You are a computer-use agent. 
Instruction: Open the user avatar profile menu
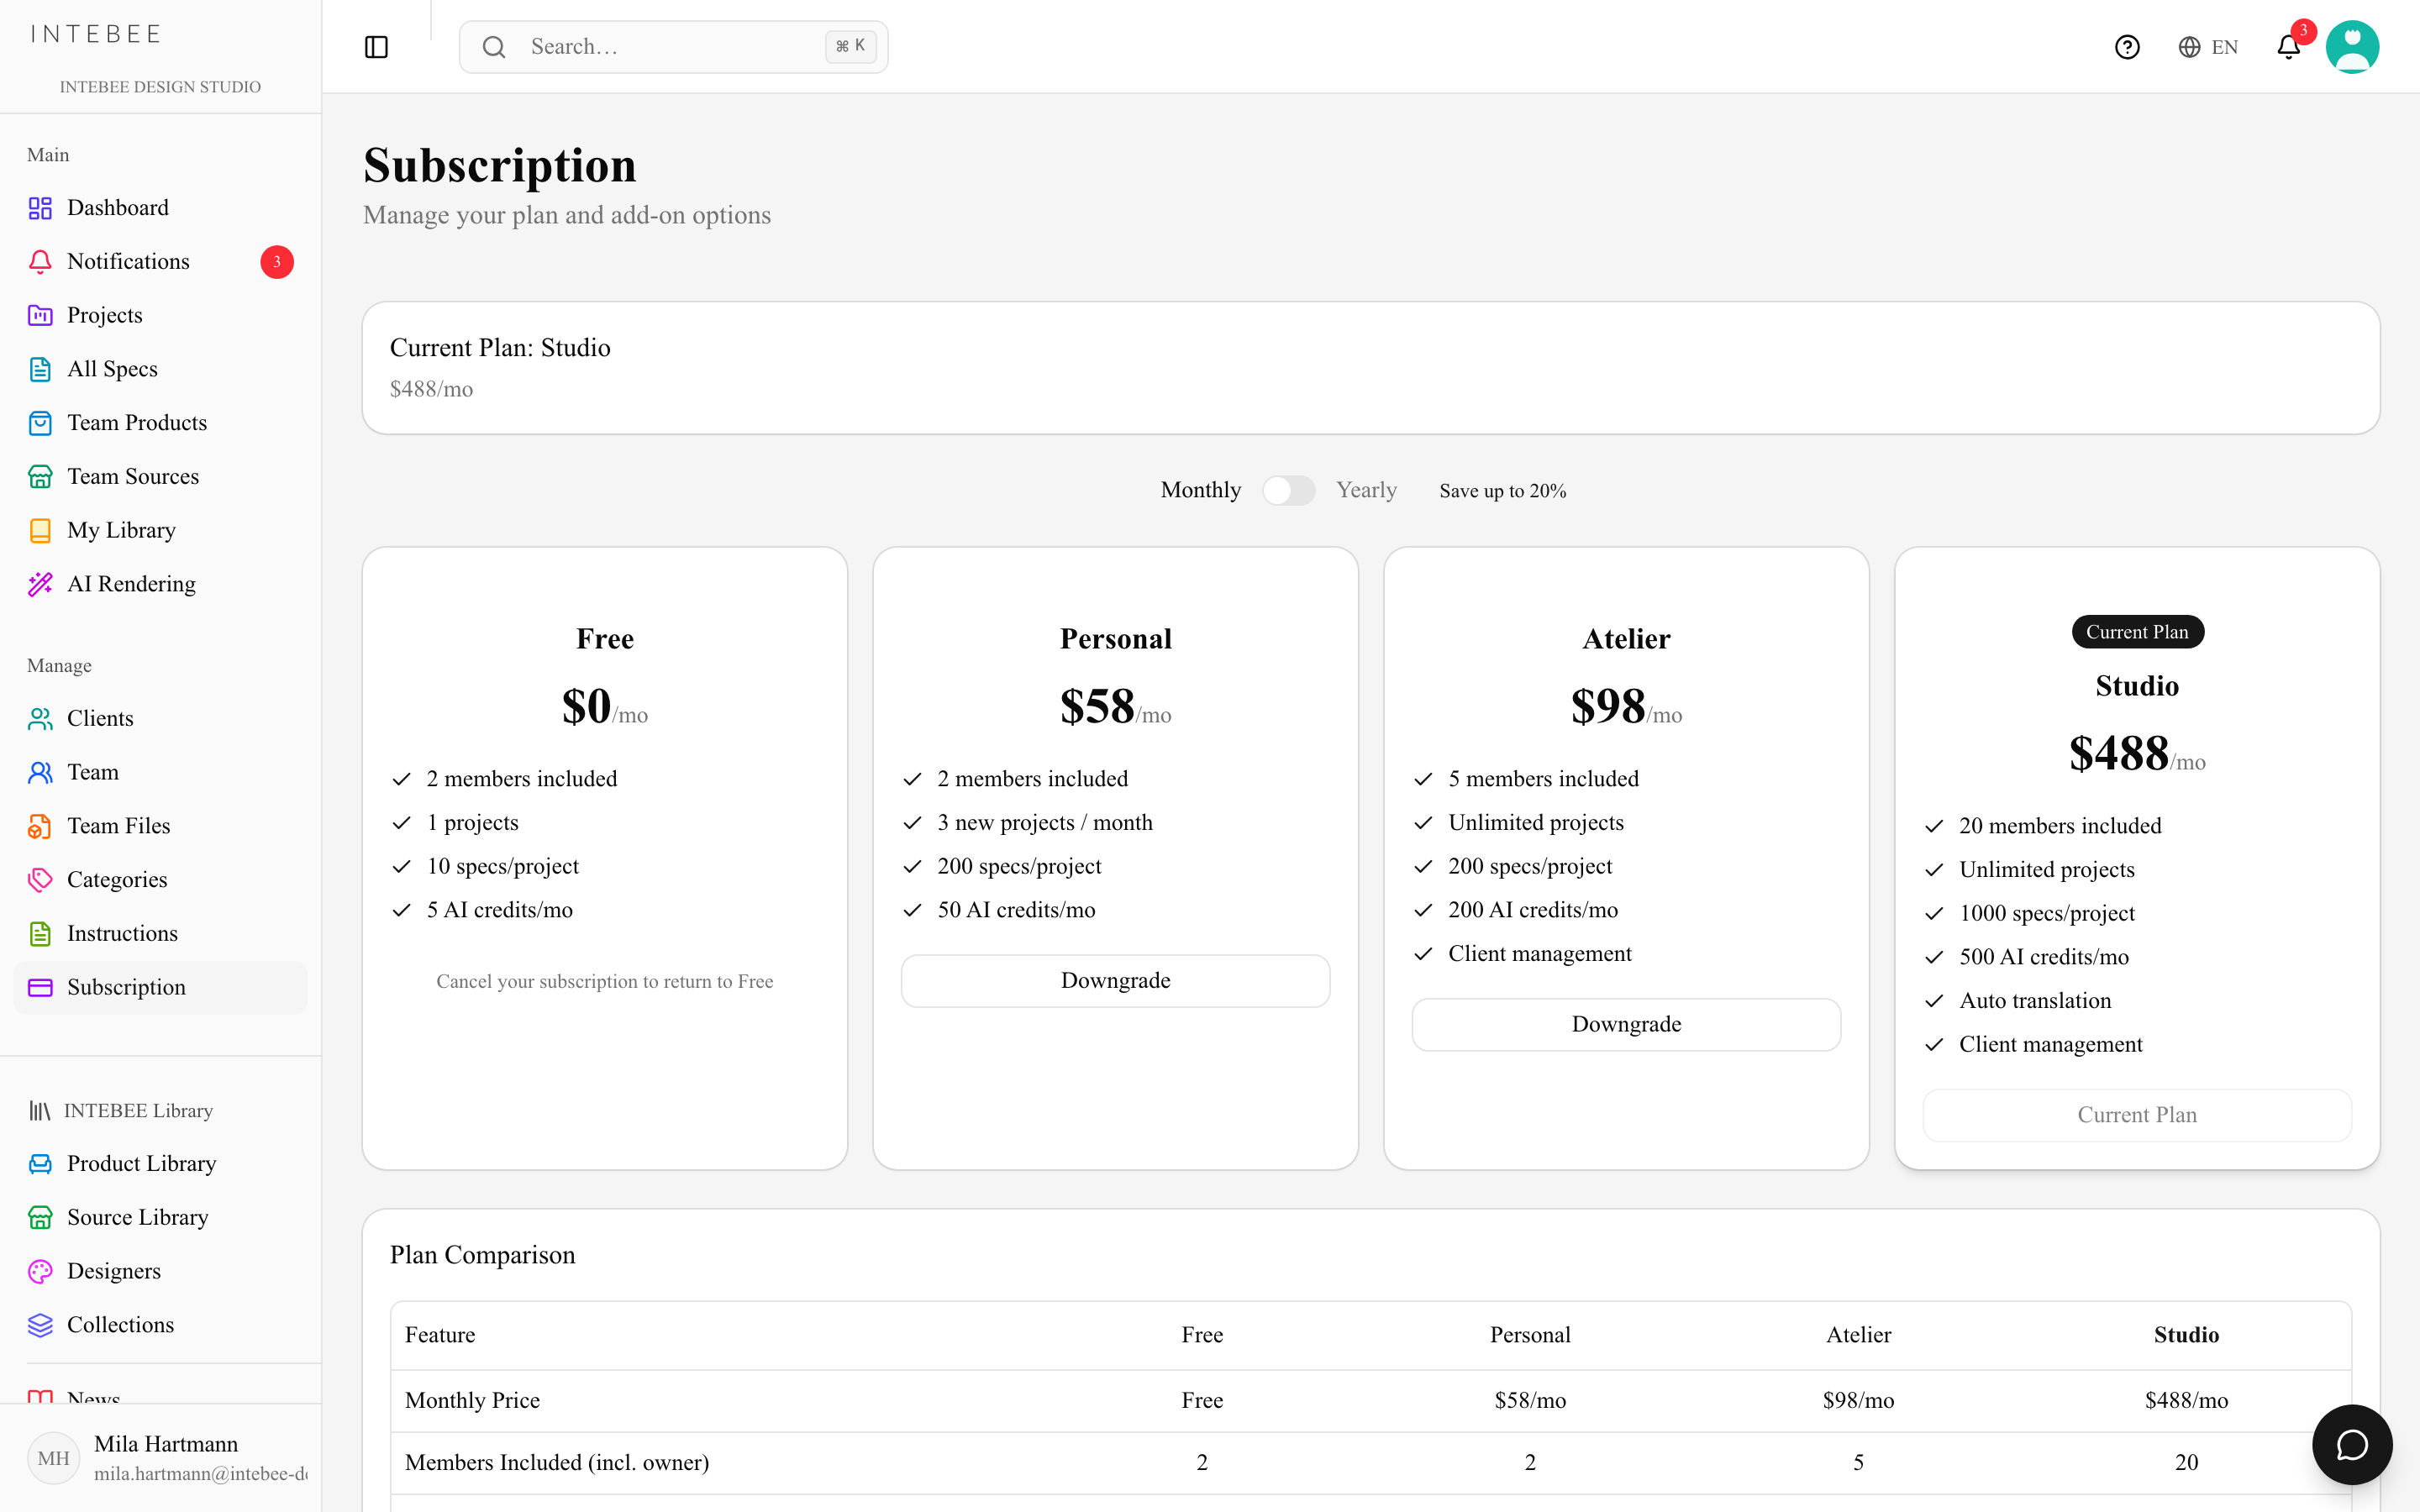tap(2352, 47)
